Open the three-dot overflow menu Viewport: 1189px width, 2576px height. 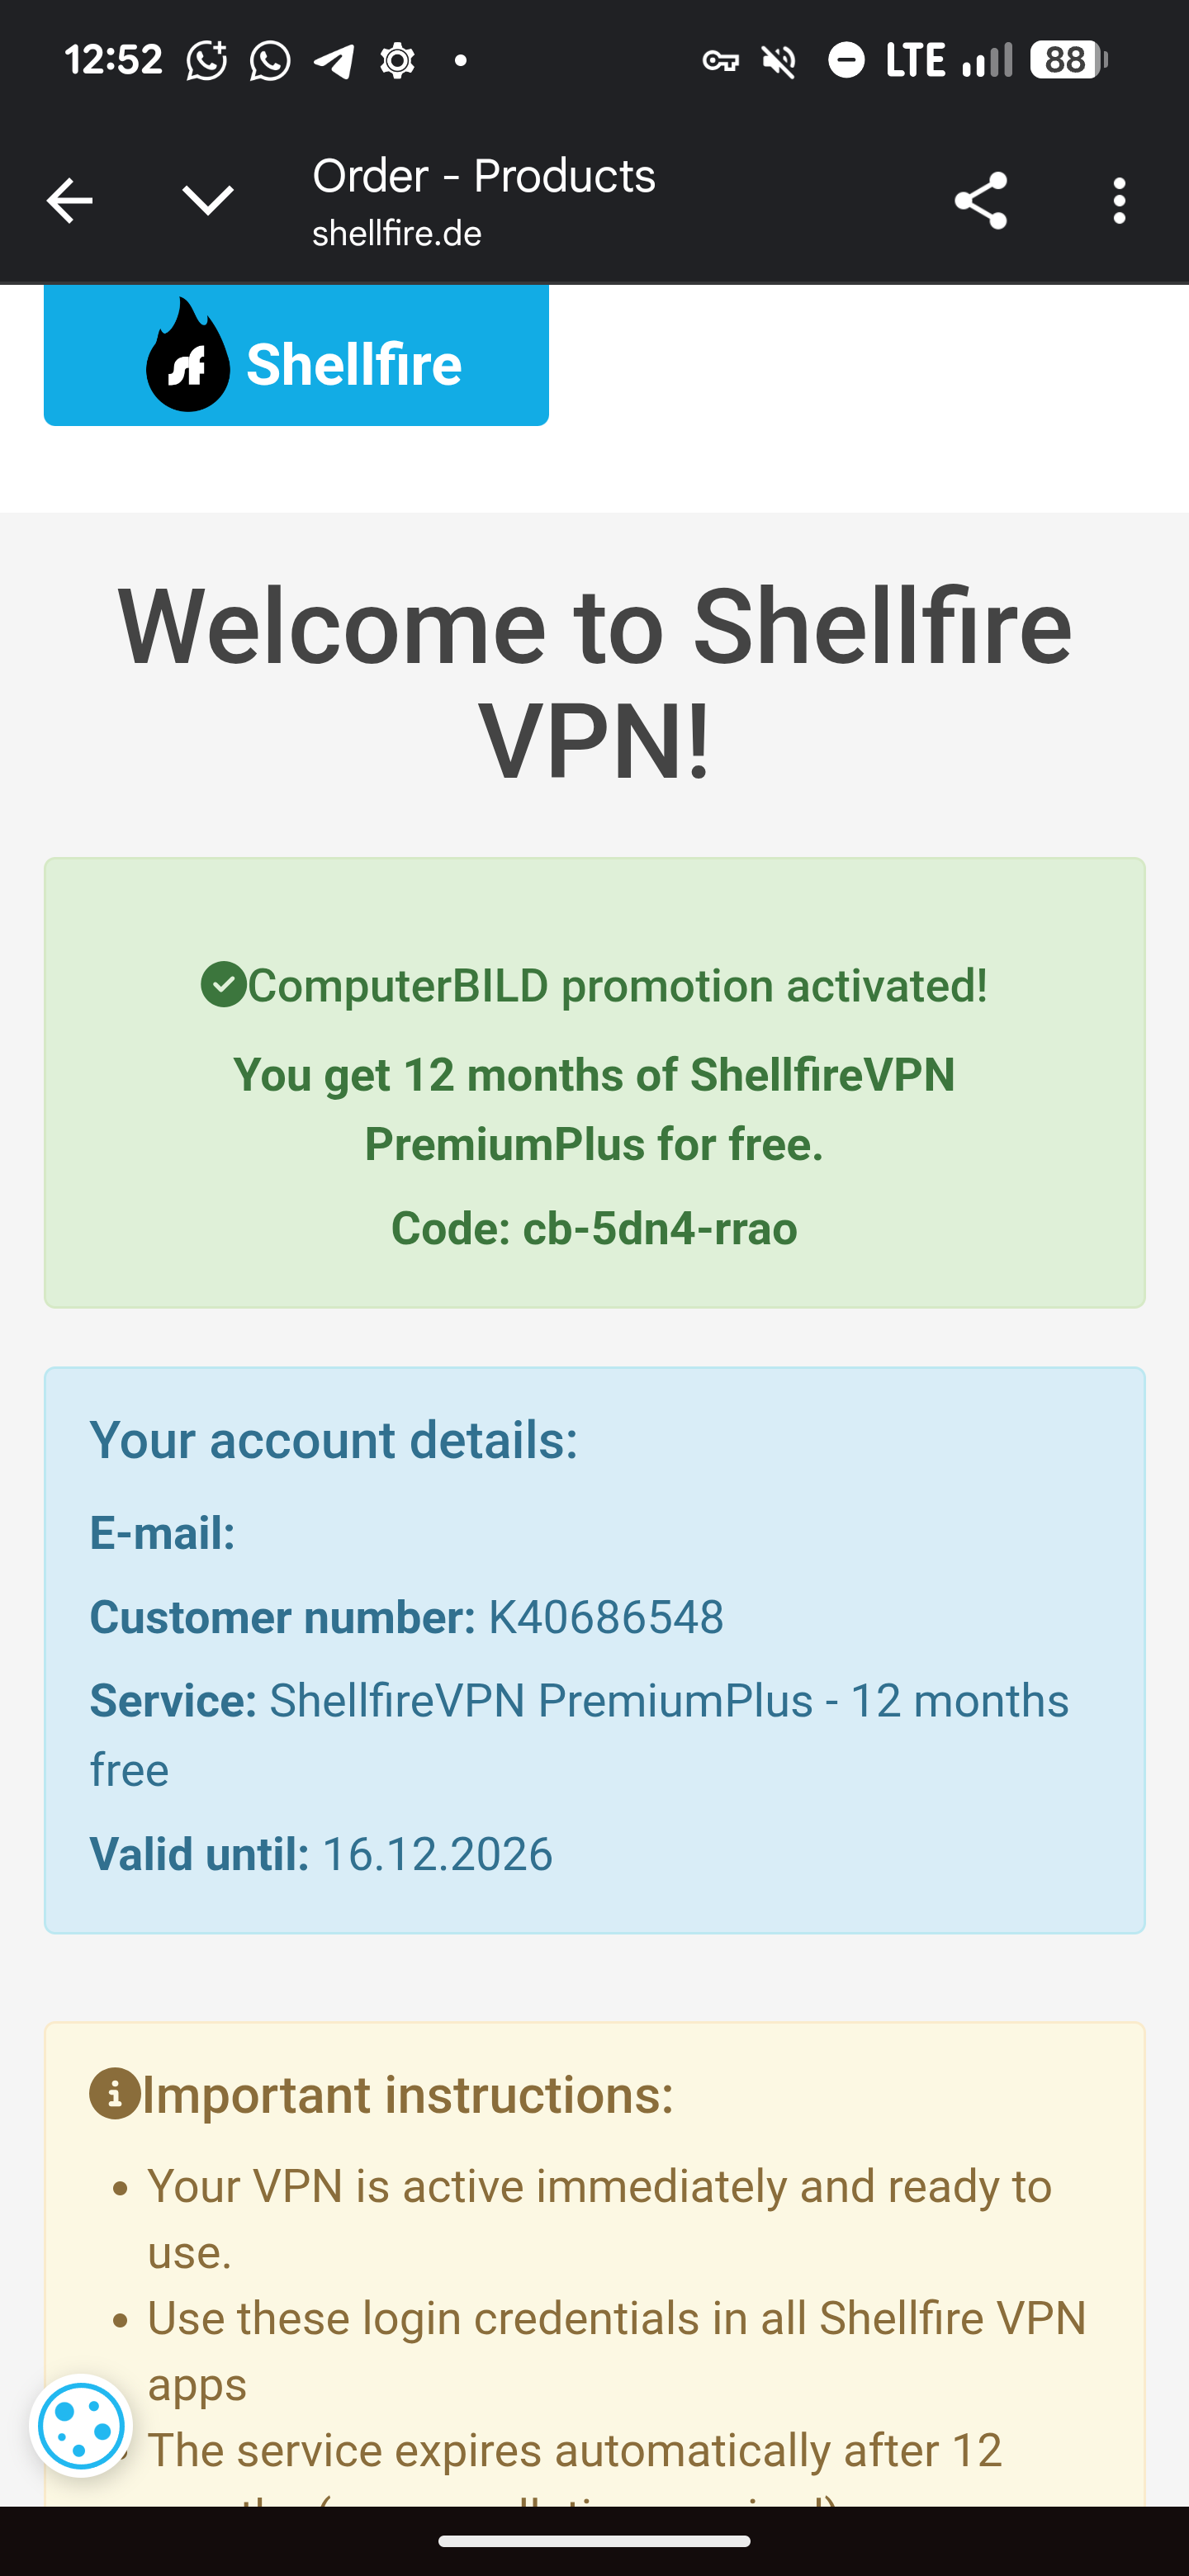1119,201
